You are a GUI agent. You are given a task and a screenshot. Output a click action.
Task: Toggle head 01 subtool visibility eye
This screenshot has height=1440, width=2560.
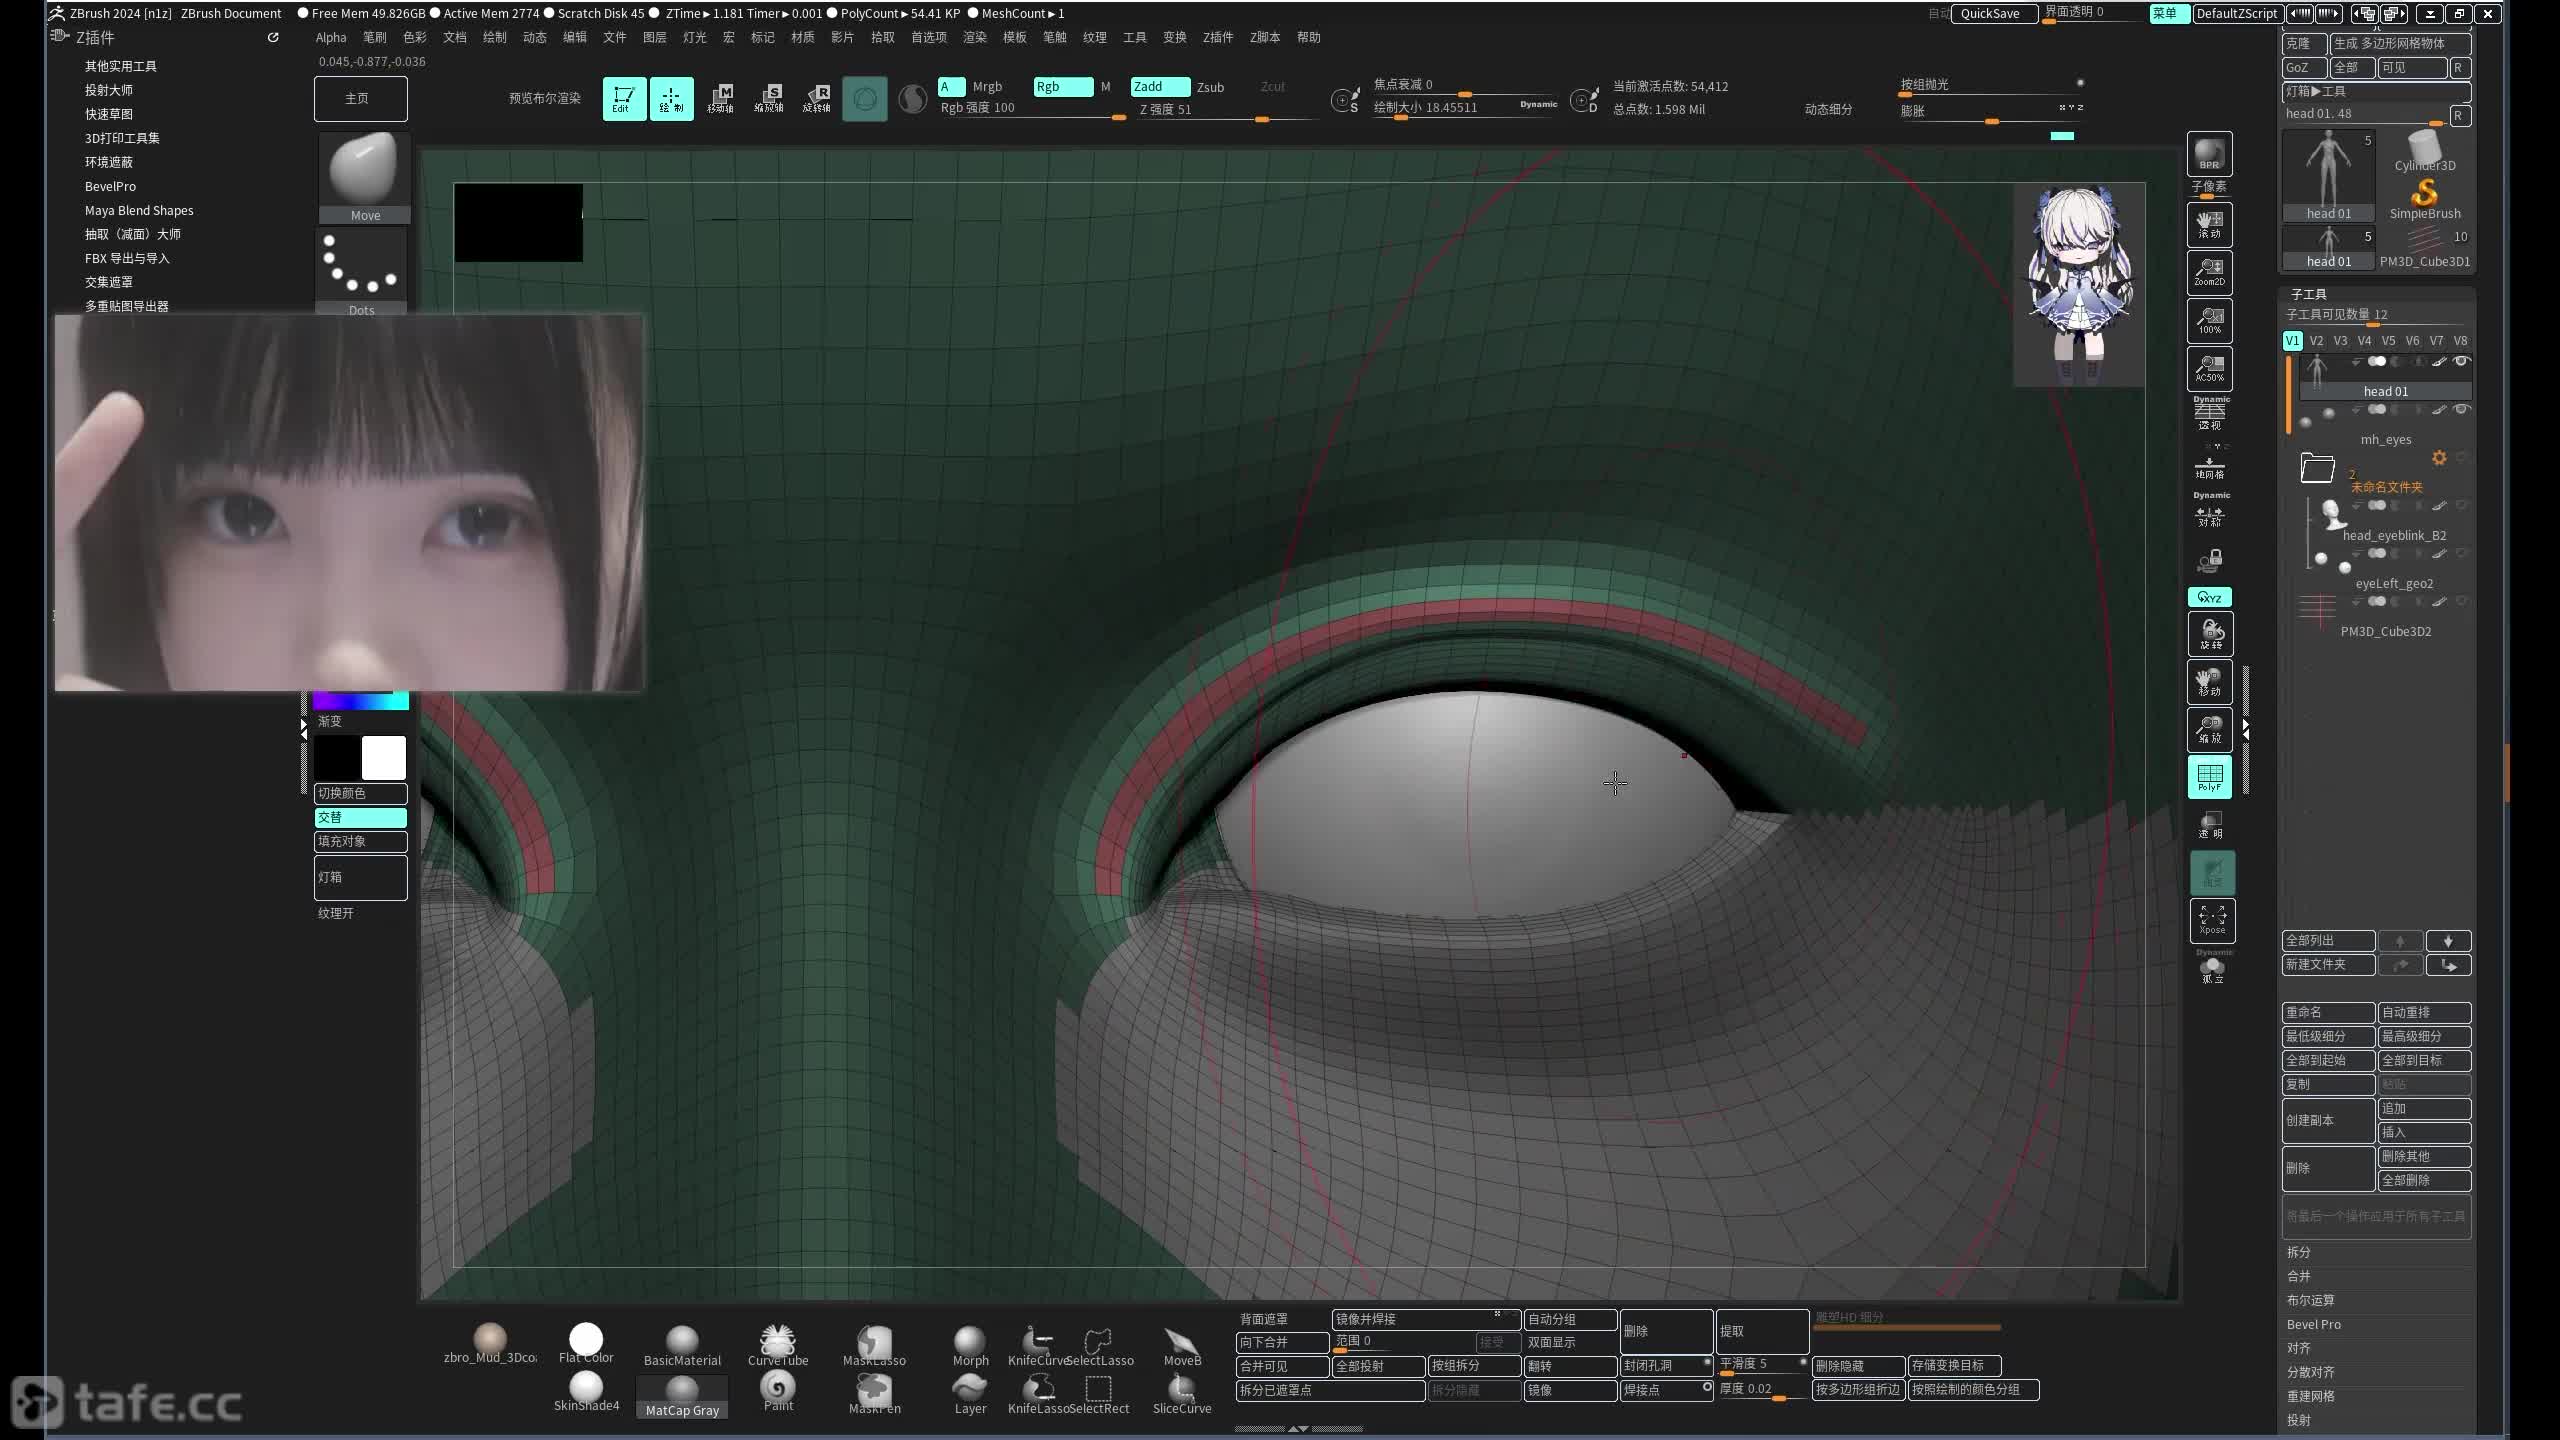[x=2461, y=361]
